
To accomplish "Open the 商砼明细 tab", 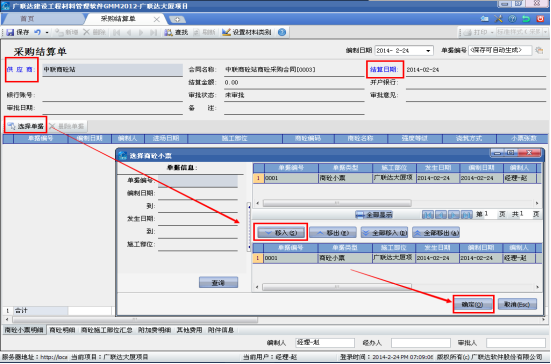I will [62, 330].
